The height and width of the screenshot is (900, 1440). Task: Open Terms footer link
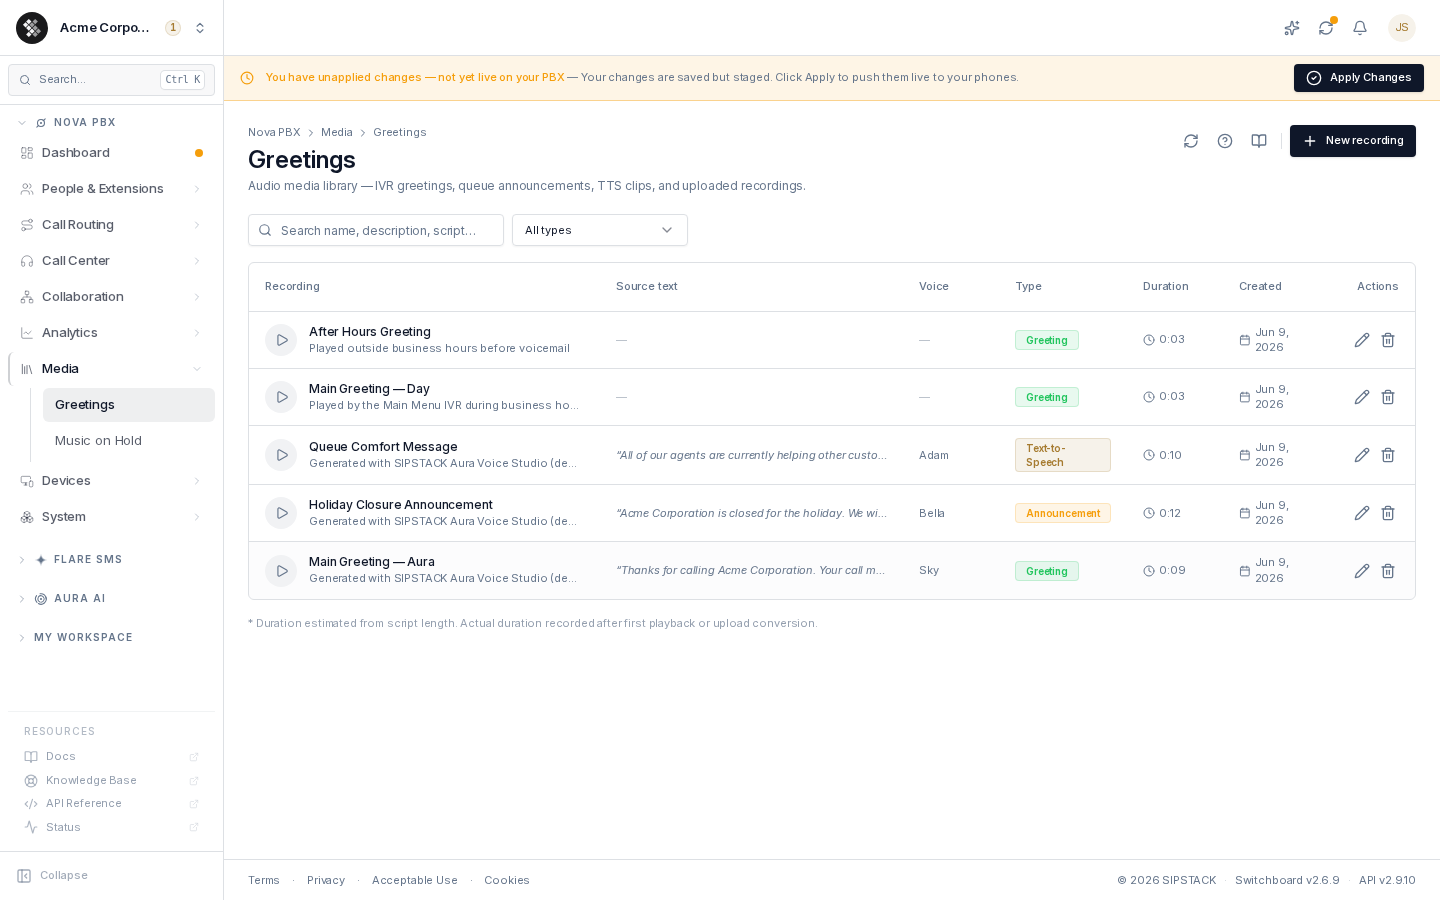pos(264,881)
